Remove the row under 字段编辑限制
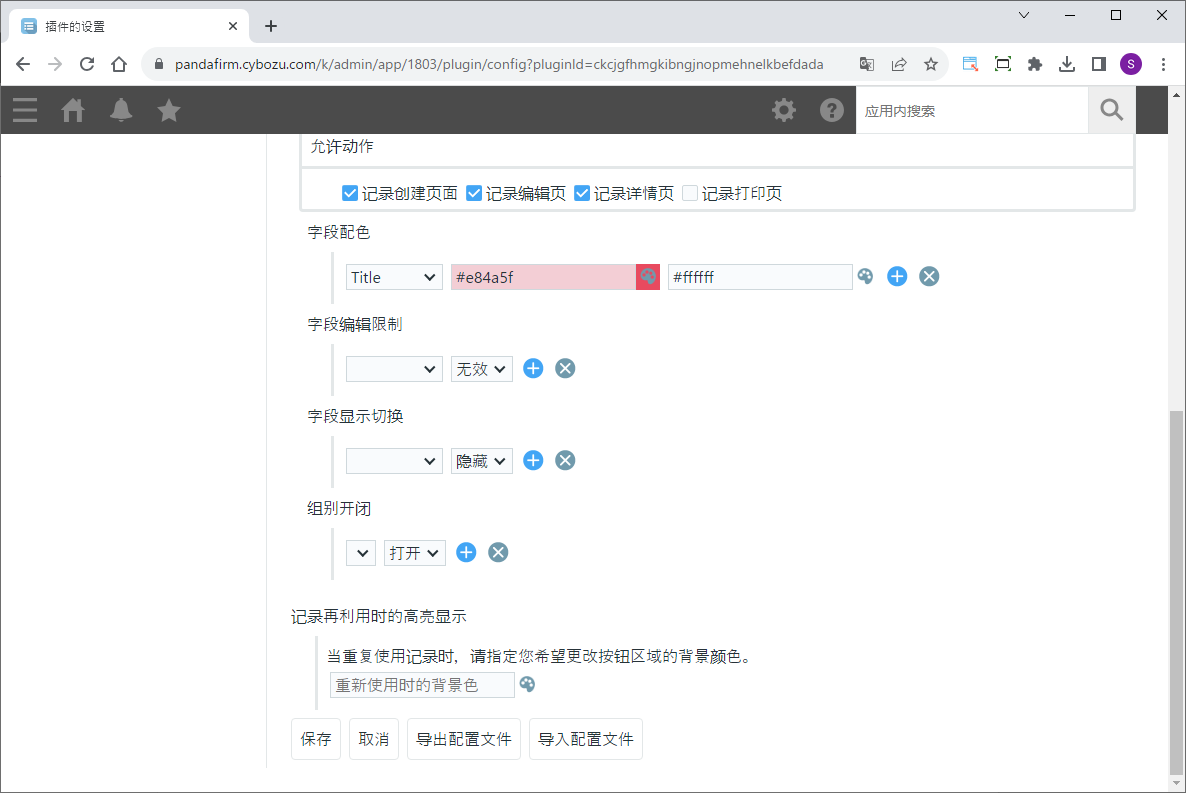The height and width of the screenshot is (793, 1186). point(565,369)
